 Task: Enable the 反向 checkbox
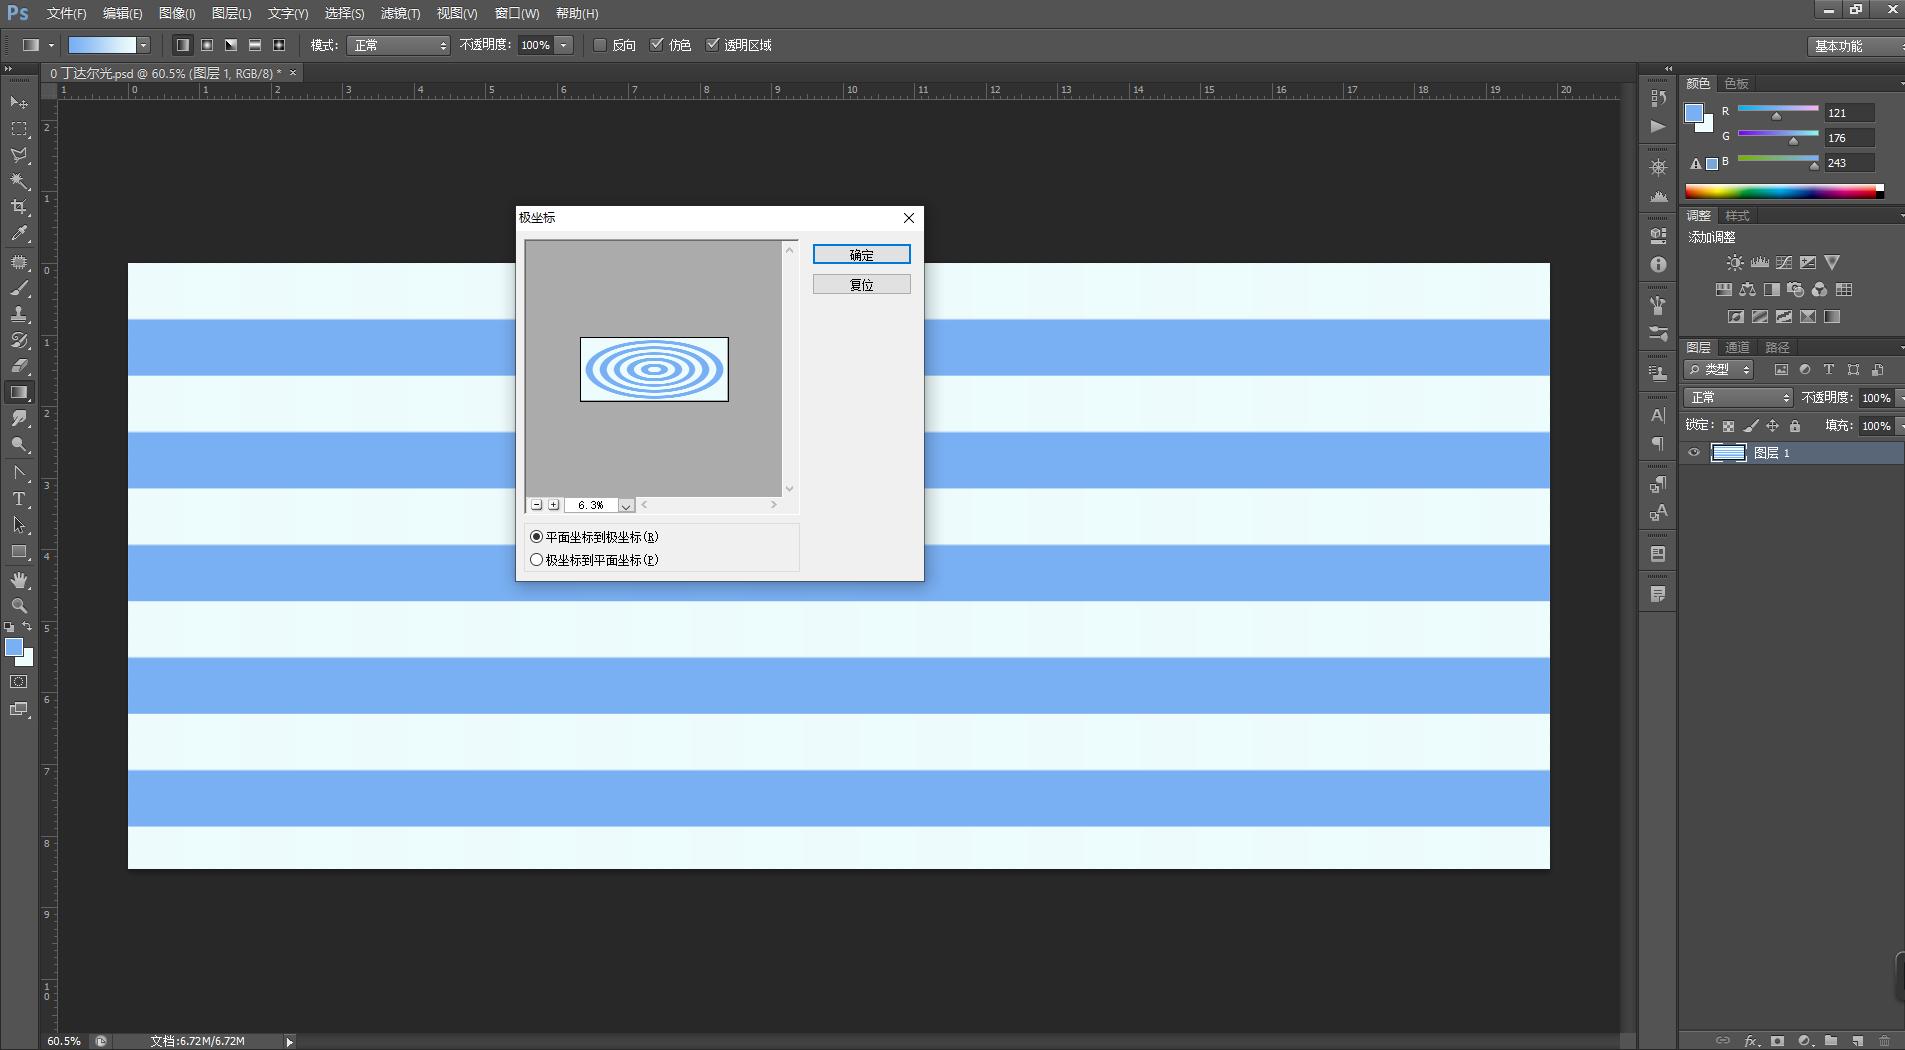tap(600, 45)
